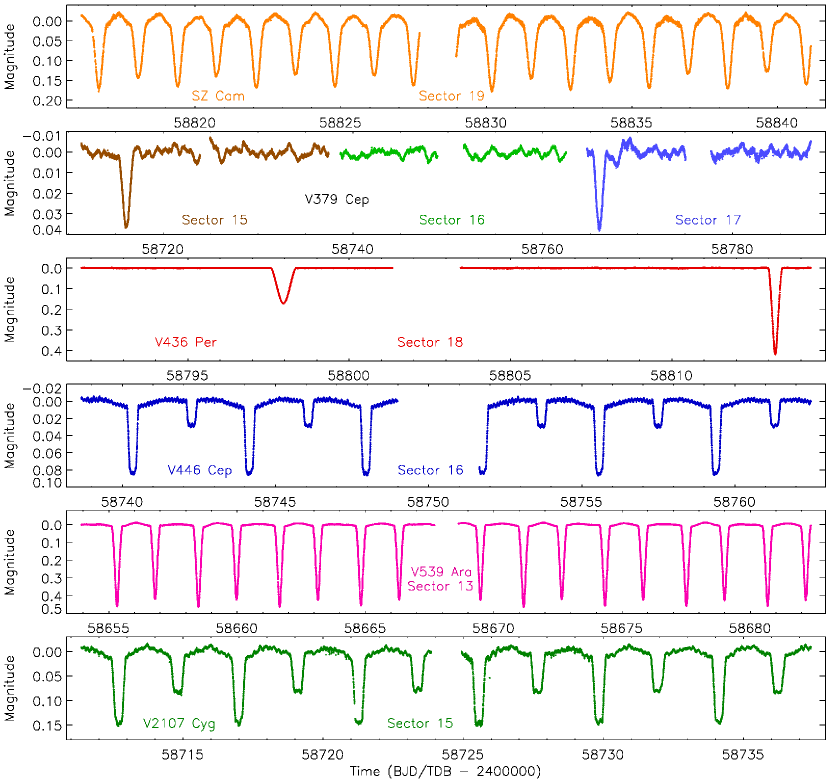Select the "58840" time tick label
The width and height of the screenshot is (830, 779).
tap(777, 123)
